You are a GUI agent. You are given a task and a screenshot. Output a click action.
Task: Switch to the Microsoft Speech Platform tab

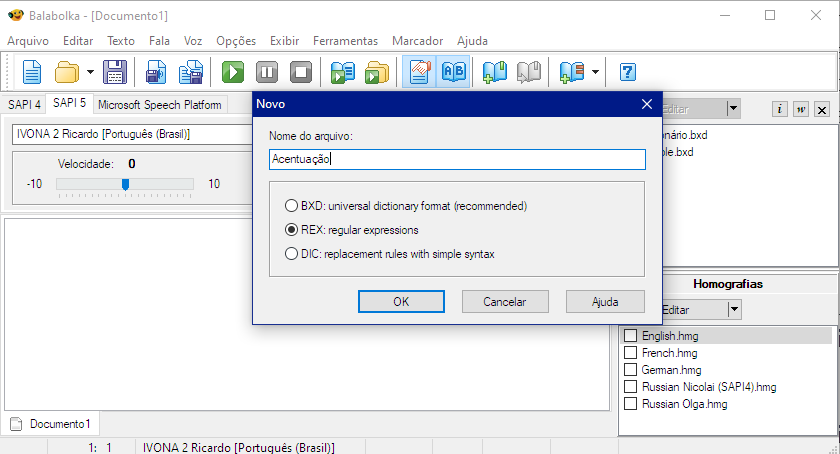[x=160, y=104]
